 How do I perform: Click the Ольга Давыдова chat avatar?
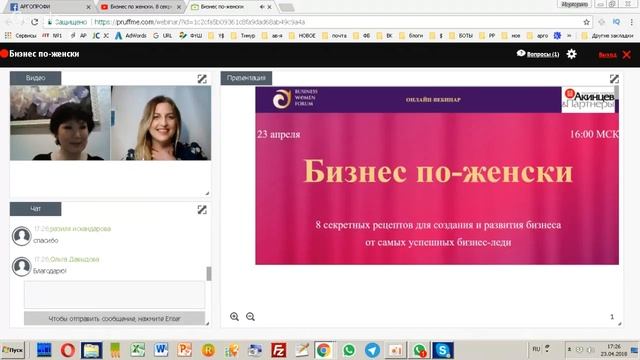pos(21,267)
